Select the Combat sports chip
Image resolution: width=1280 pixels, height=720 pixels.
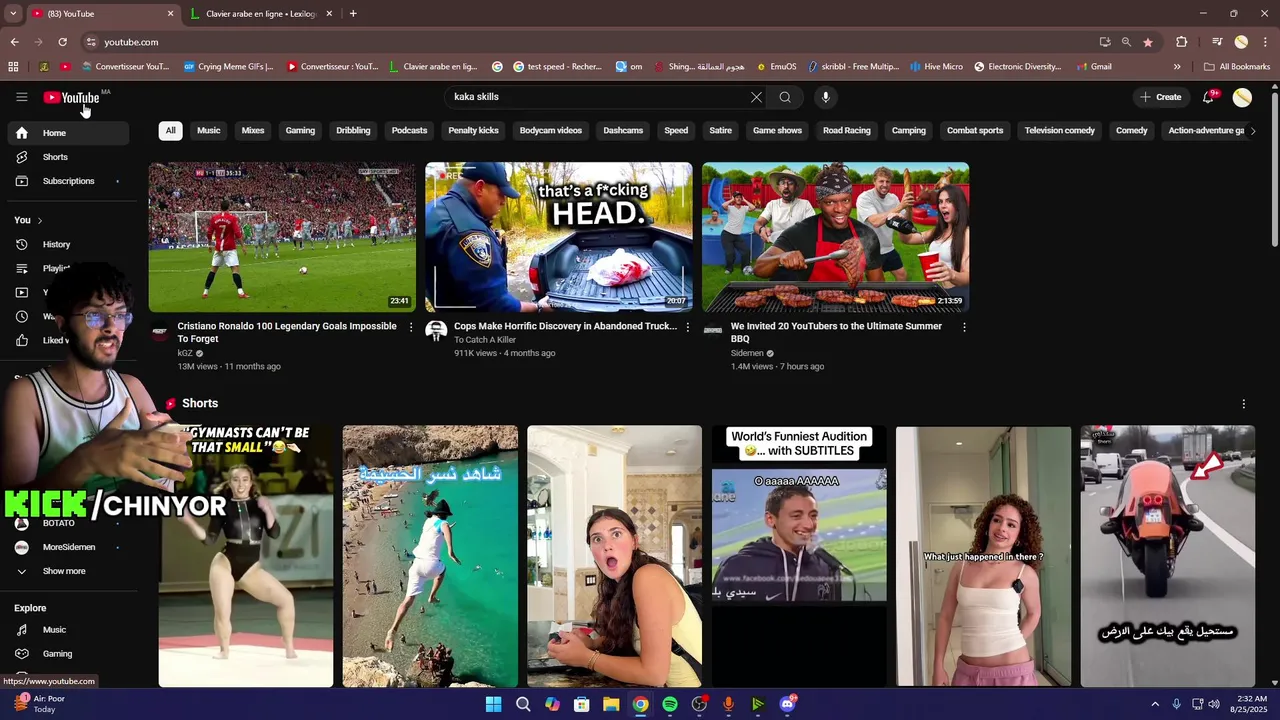coord(975,131)
